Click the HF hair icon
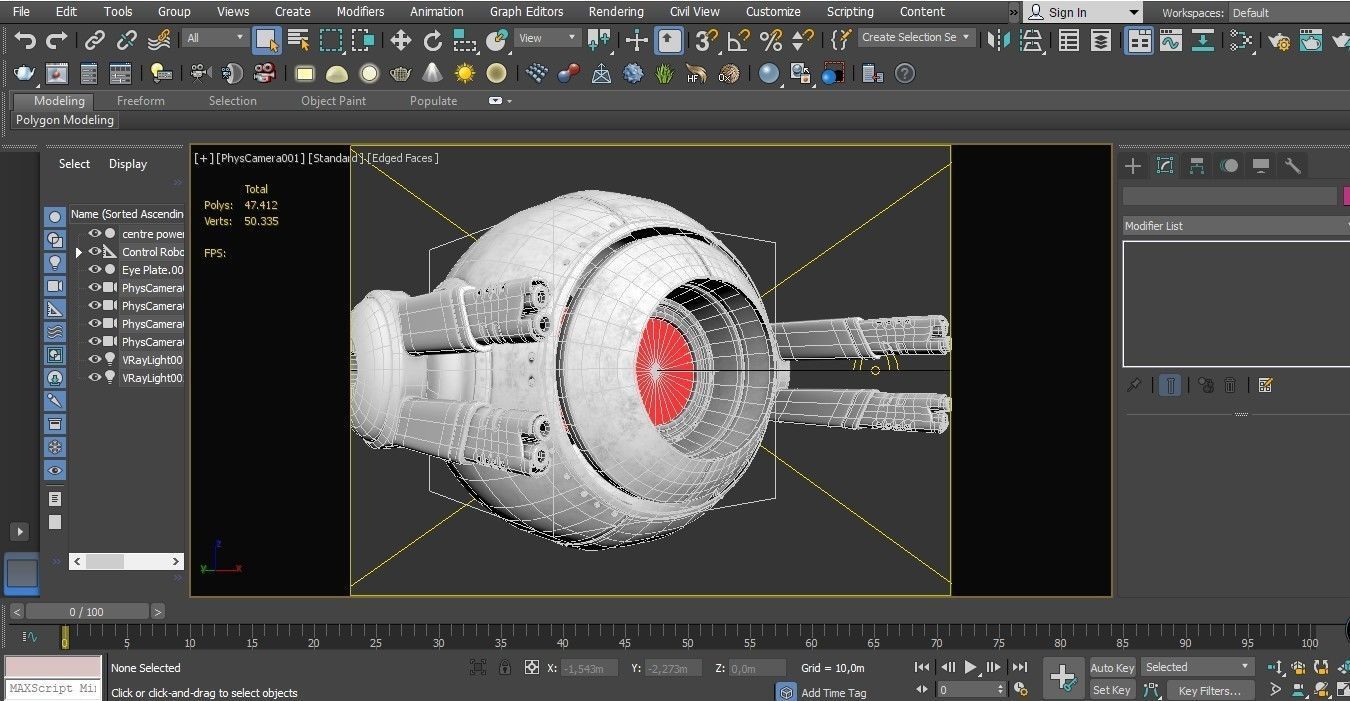The height and width of the screenshot is (701, 1350). point(697,74)
